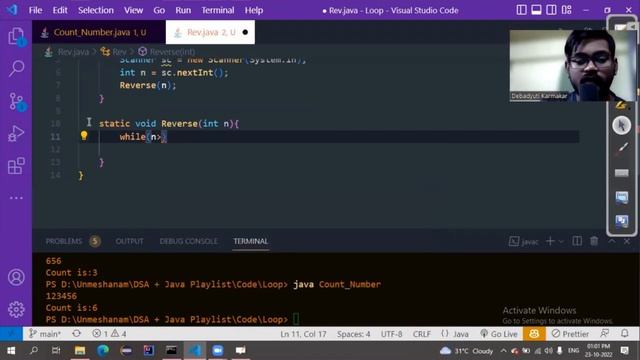Click the unsaved dot on Rev.java tab
The height and width of the screenshot is (360, 640).
coord(245,32)
